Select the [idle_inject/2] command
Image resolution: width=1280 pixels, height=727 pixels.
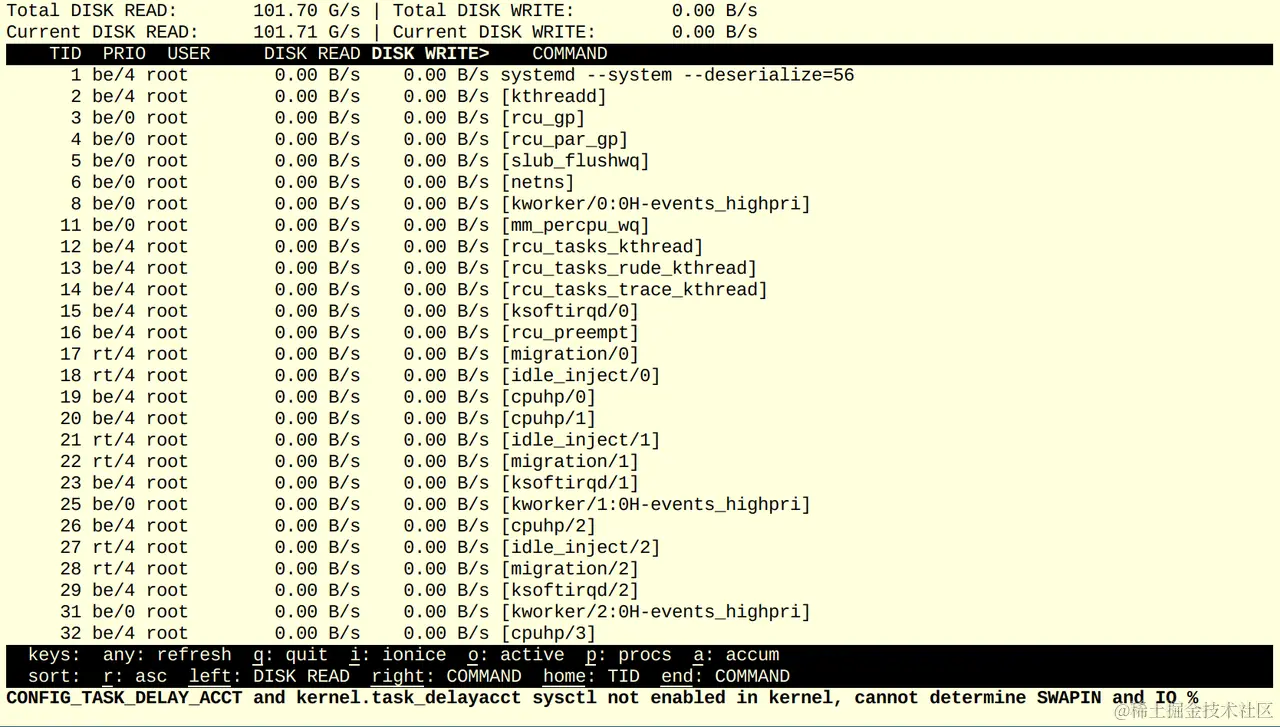point(581,548)
